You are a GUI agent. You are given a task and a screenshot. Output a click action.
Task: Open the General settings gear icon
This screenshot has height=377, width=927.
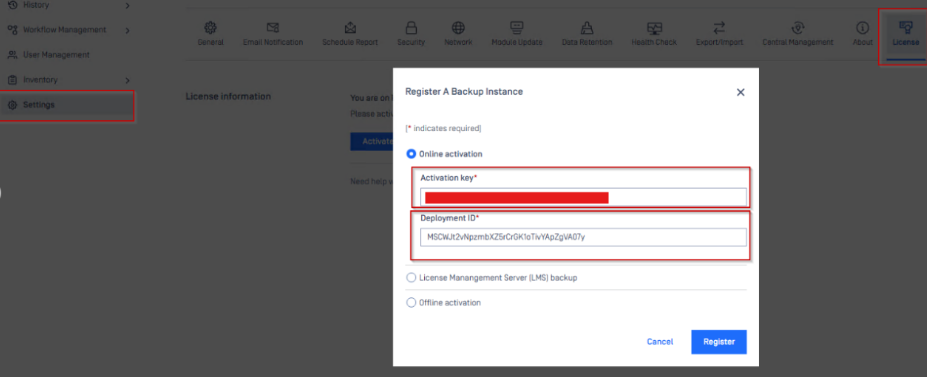(210, 28)
